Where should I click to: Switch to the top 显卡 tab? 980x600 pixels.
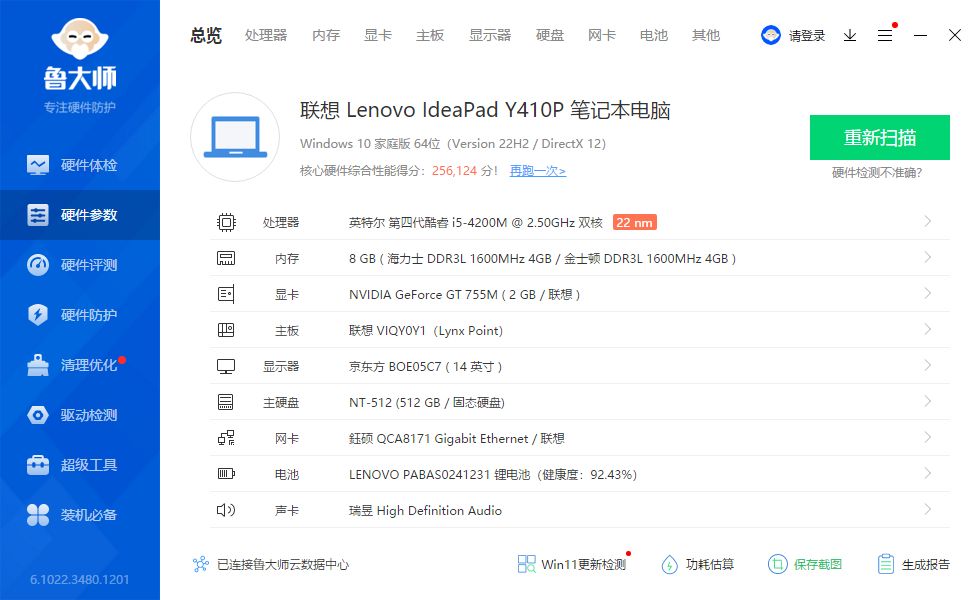(378, 35)
